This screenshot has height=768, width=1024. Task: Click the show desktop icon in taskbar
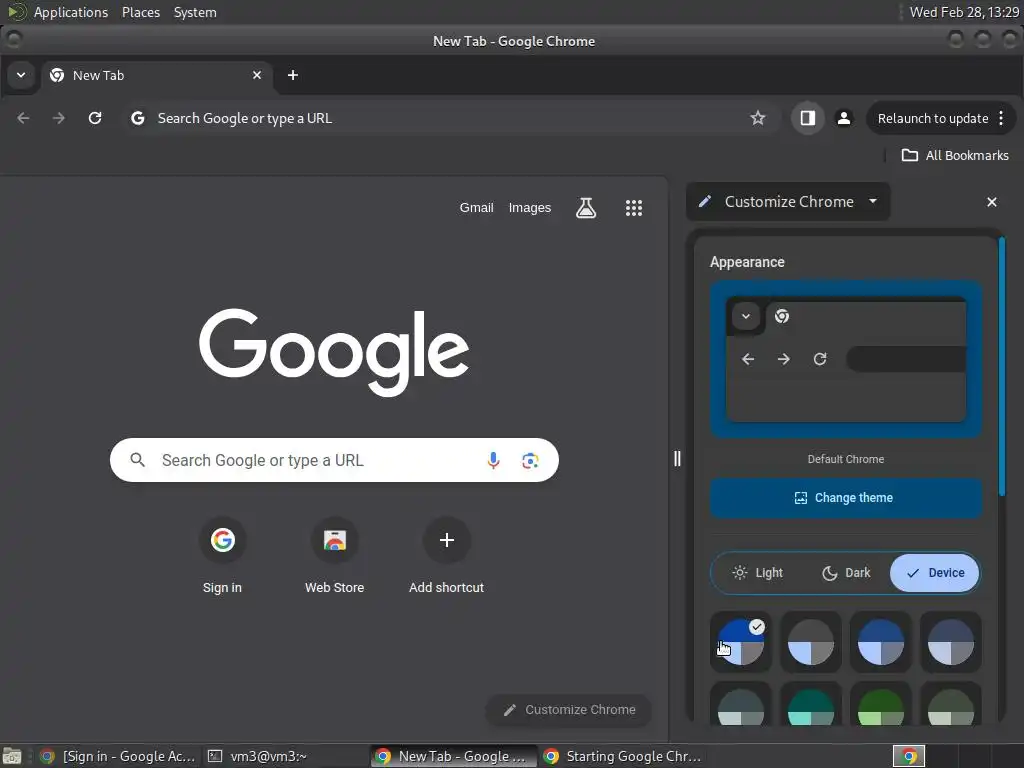(11, 756)
